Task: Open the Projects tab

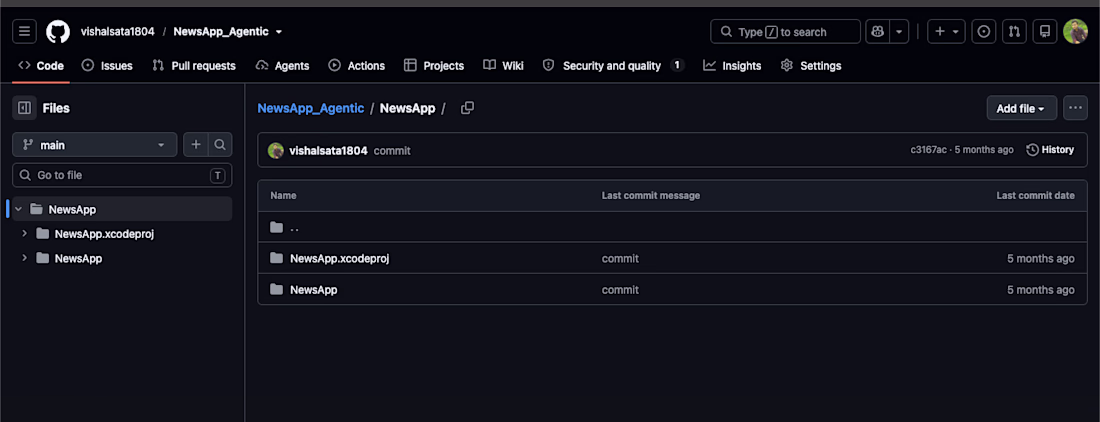Action: tap(434, 66)
